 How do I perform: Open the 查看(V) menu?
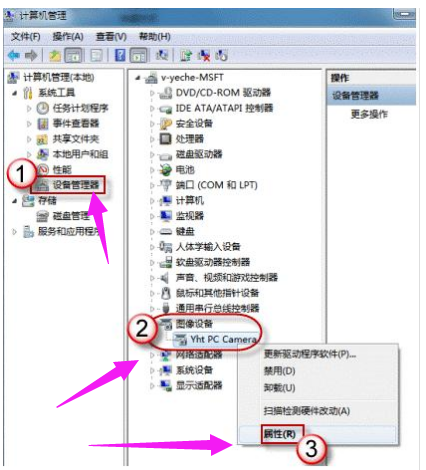[111, 36]
